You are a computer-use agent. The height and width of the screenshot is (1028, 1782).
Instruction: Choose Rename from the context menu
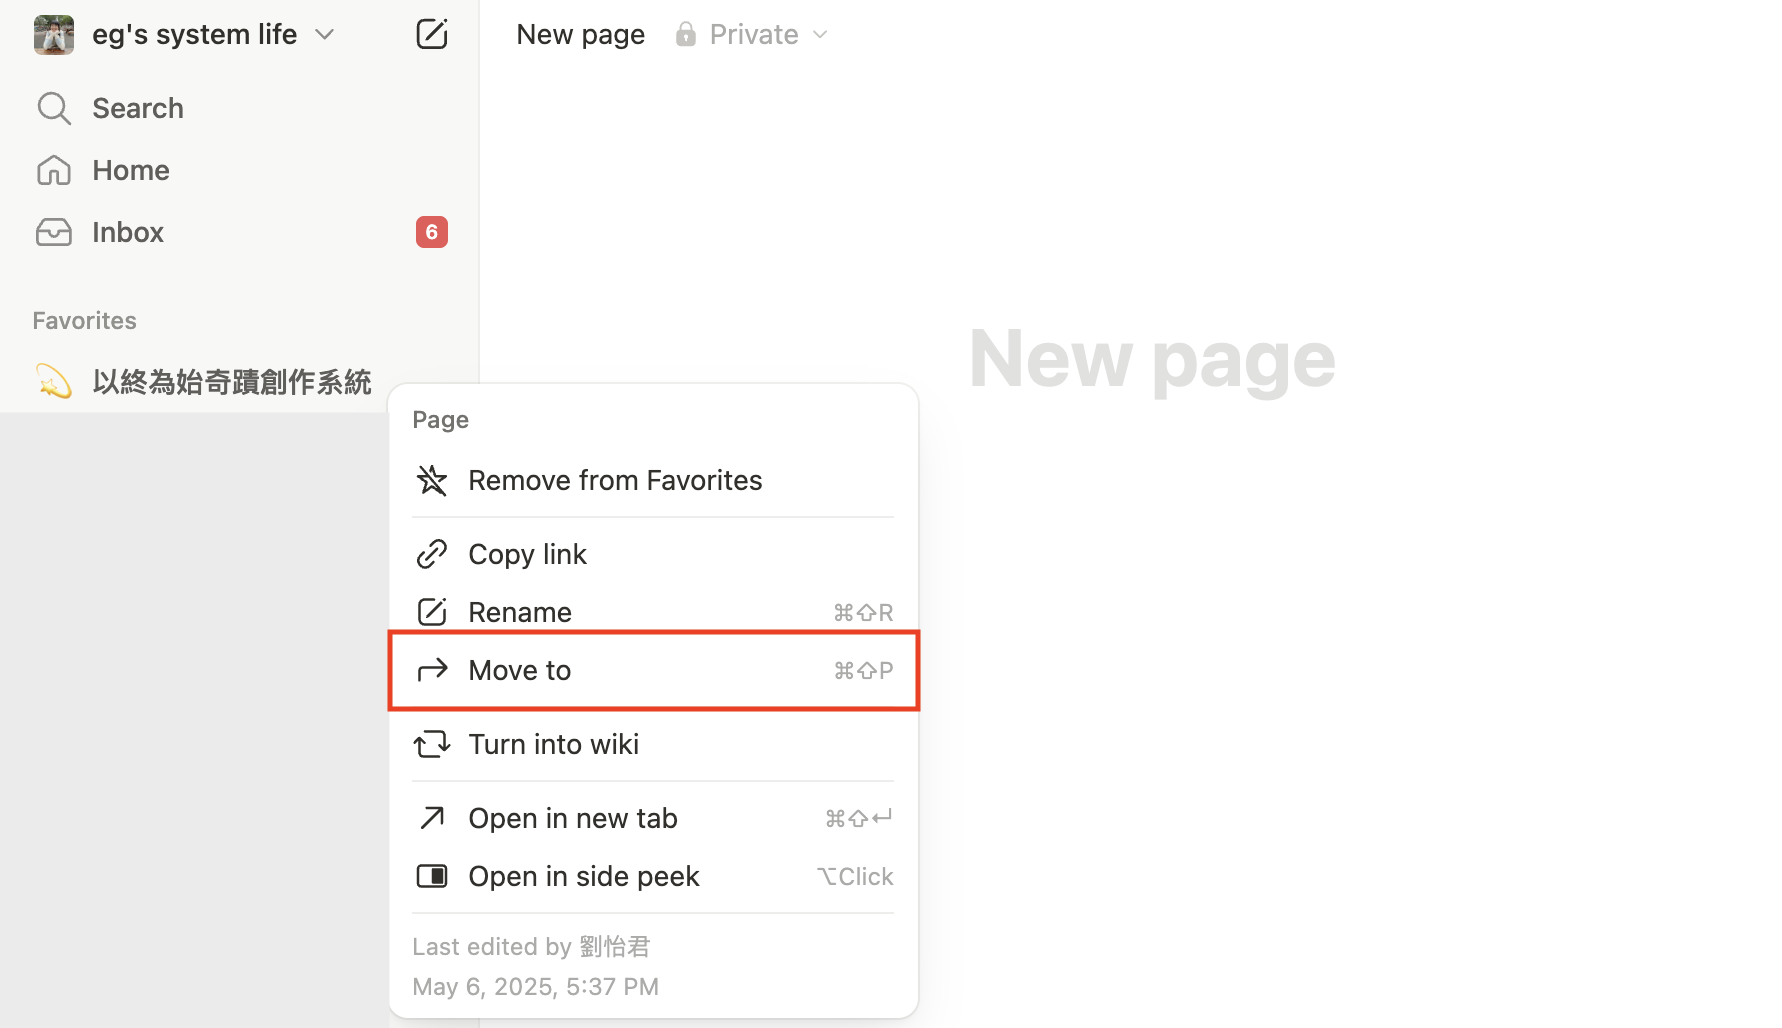click(520, 612)
